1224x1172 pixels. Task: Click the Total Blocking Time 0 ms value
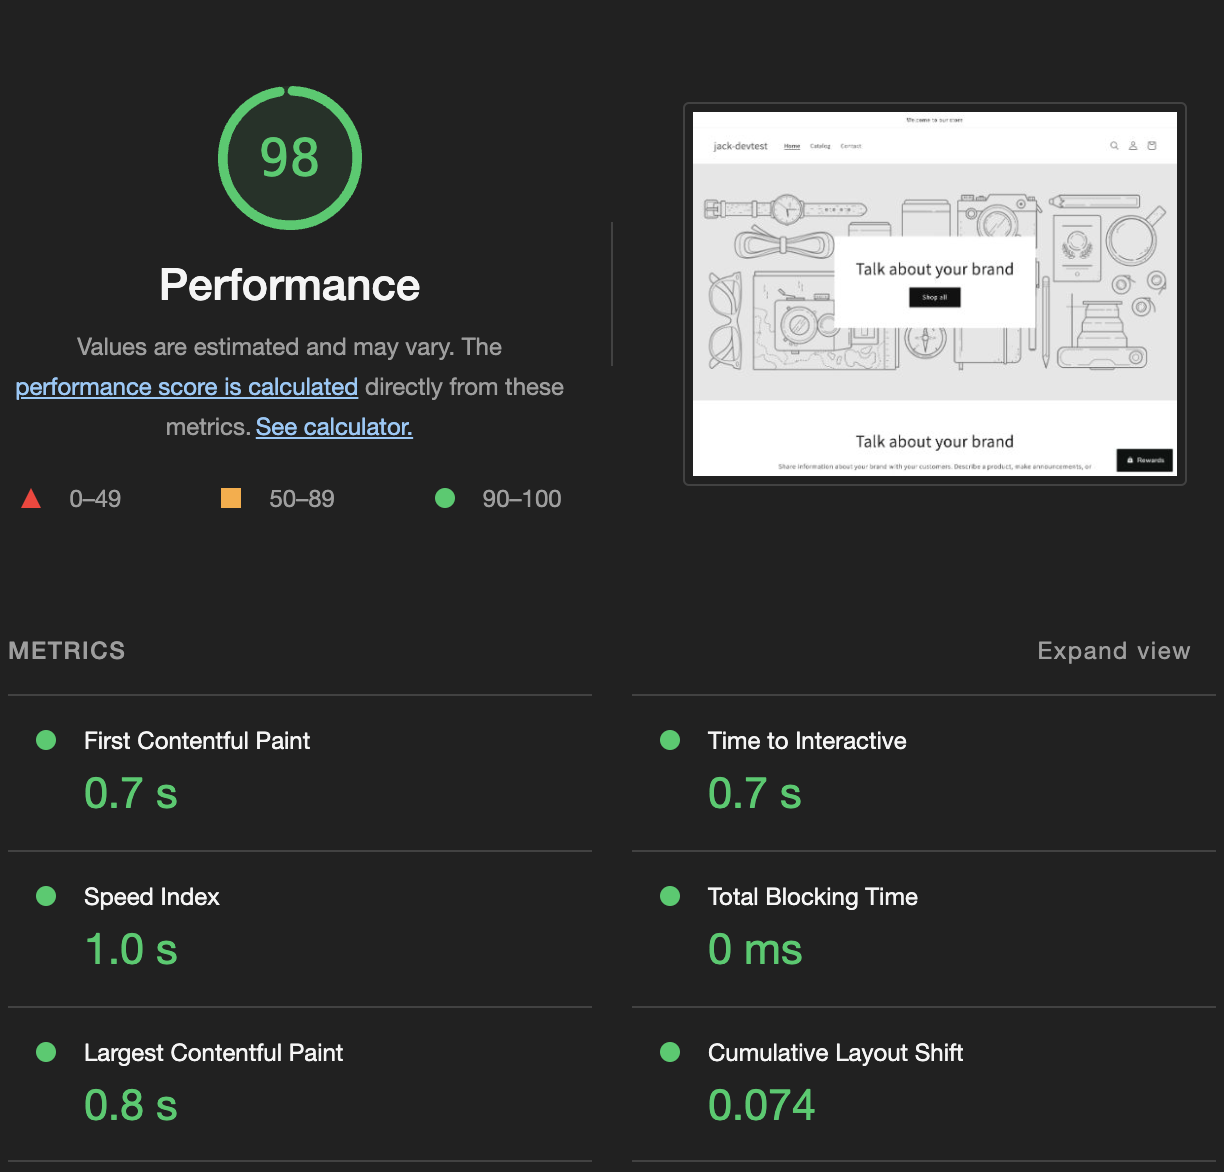pos(755,949)
